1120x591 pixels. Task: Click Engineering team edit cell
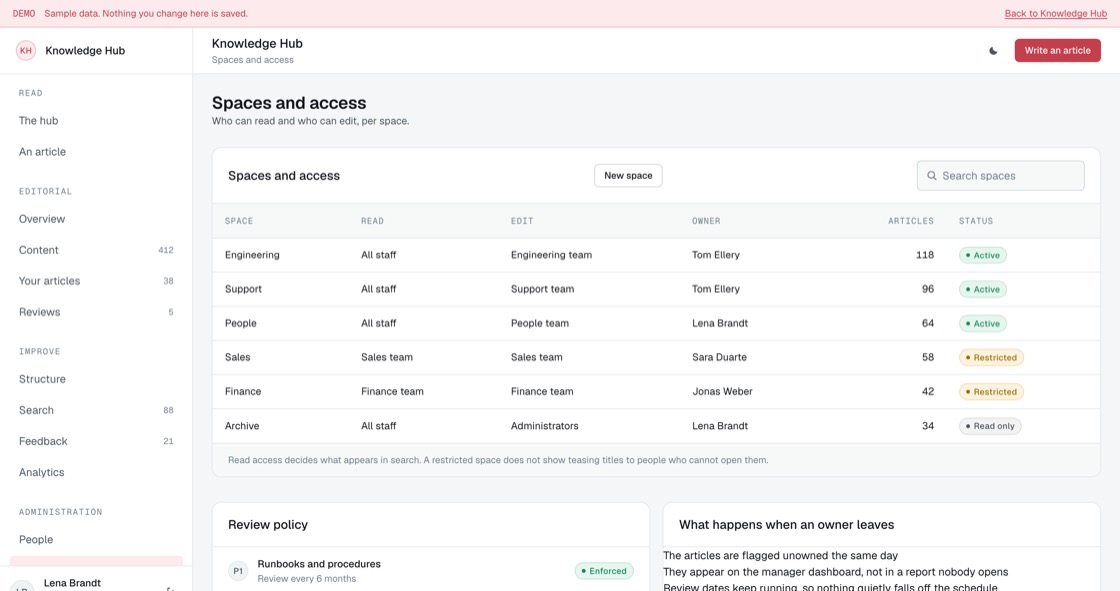pyautogui.click(x=551, y=255)
